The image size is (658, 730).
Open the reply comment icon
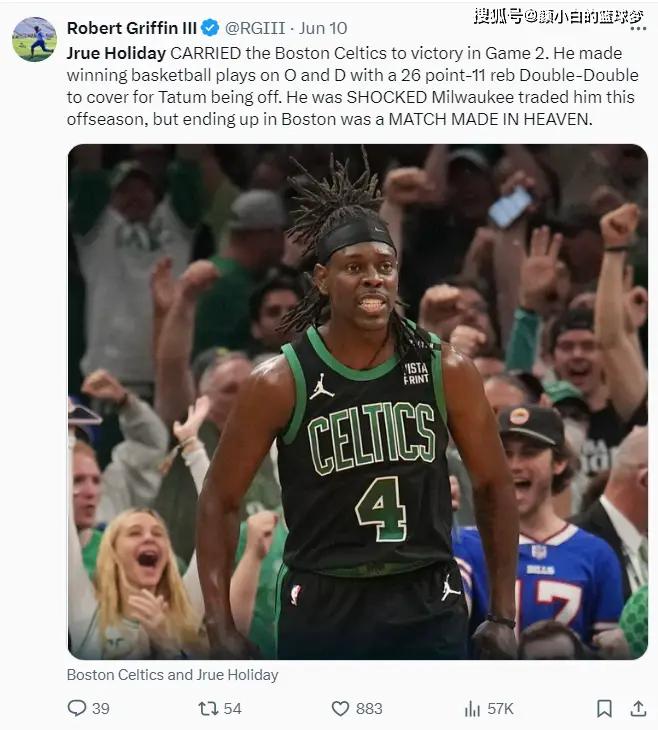click(77, 708)
